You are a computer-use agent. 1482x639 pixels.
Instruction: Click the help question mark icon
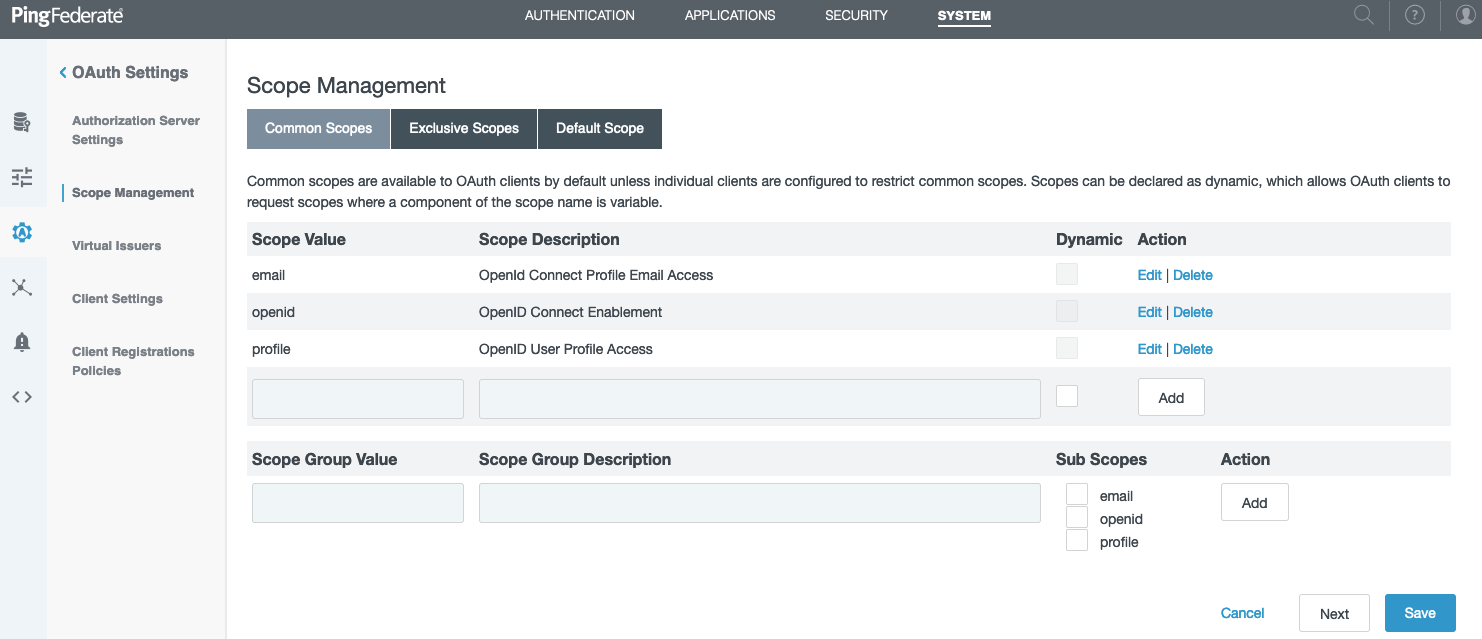pos(1414,15)
